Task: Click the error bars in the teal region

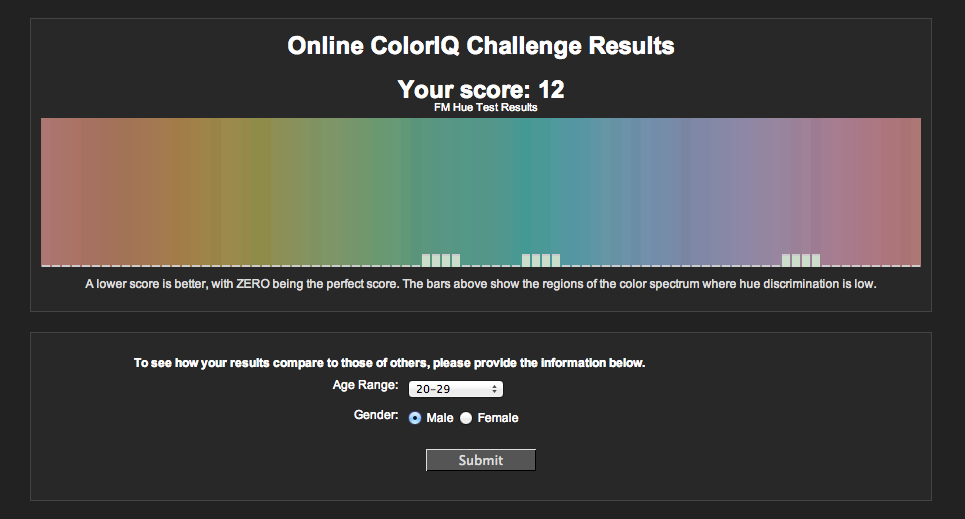Action: pyautogui.click(x=541, y=260)
